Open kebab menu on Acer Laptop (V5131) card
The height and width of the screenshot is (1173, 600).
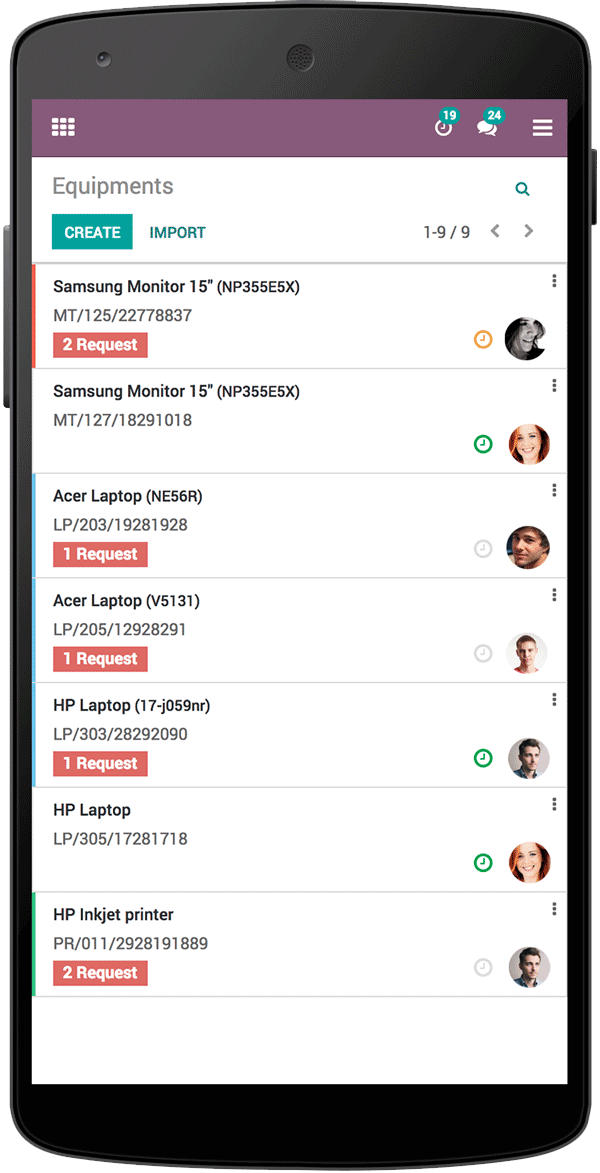(554, 595)
